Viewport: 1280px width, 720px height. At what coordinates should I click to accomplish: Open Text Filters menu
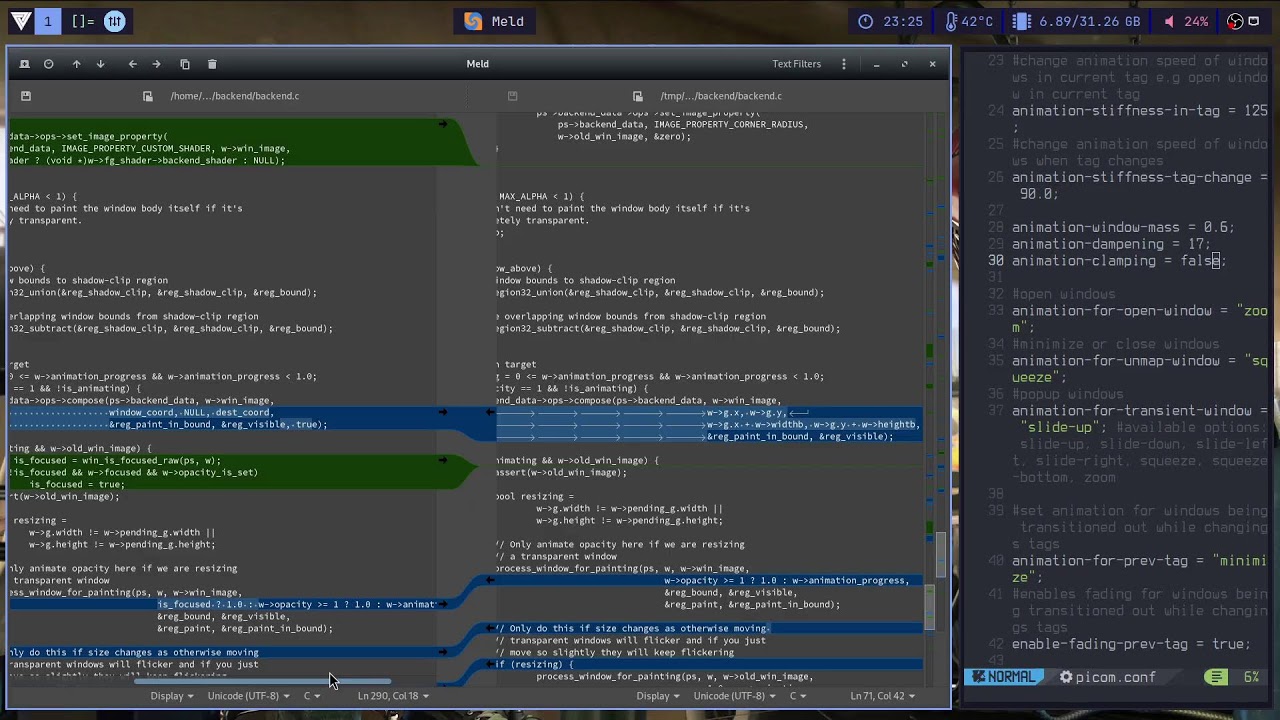(796, 64)
